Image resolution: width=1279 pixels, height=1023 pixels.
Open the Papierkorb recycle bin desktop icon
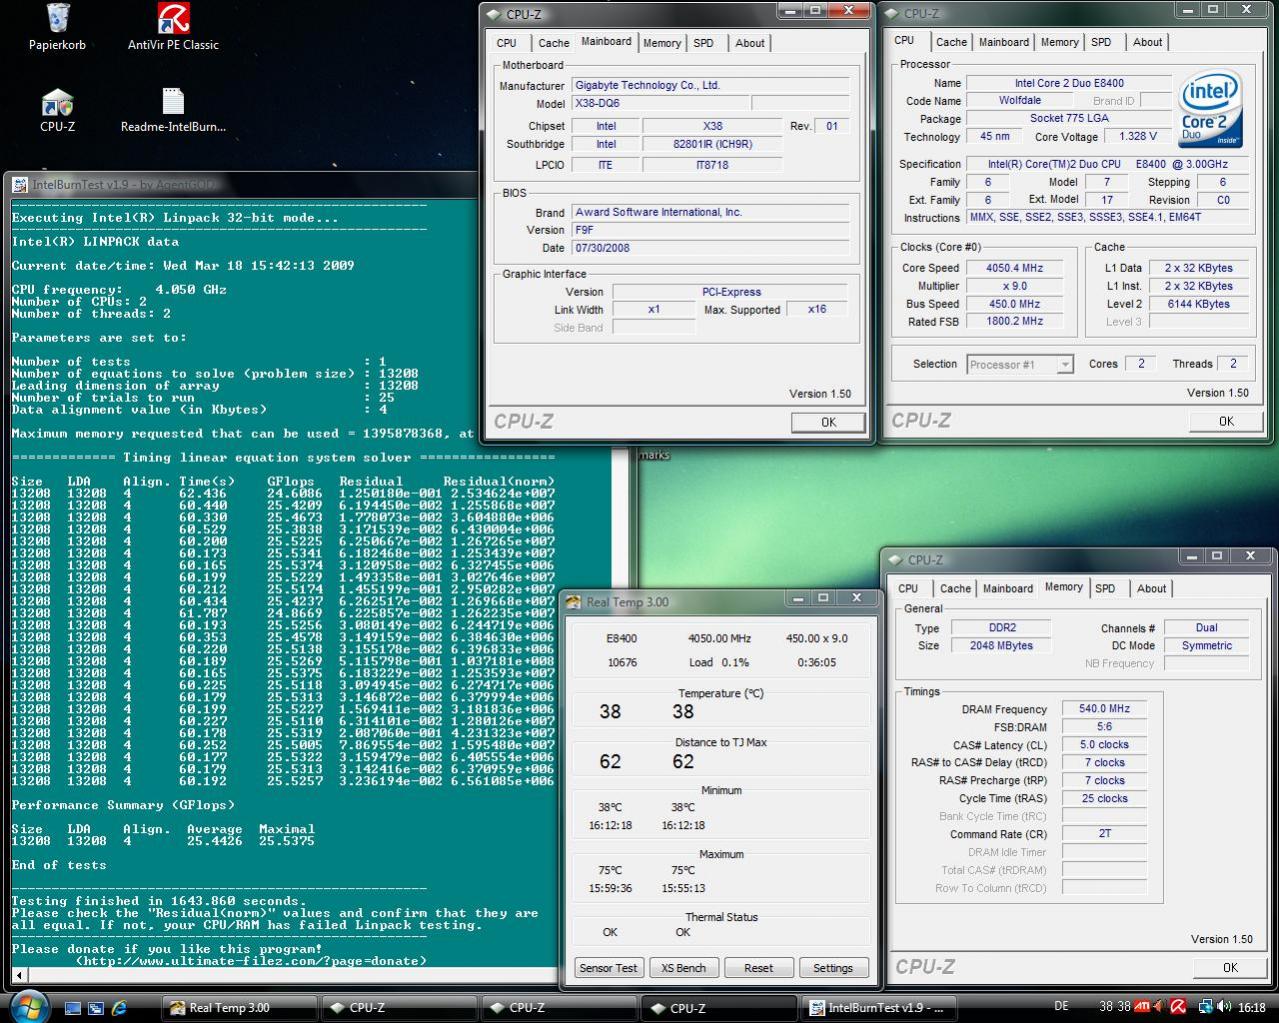coord(57,27)
